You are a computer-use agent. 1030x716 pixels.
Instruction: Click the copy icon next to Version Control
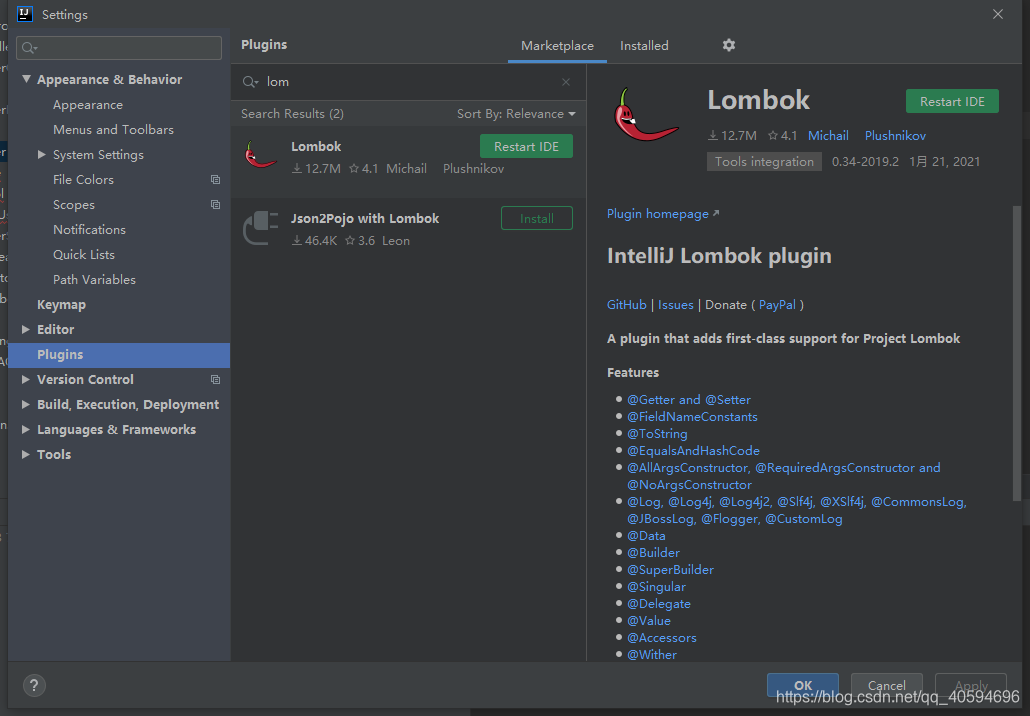tap(215, 379)
